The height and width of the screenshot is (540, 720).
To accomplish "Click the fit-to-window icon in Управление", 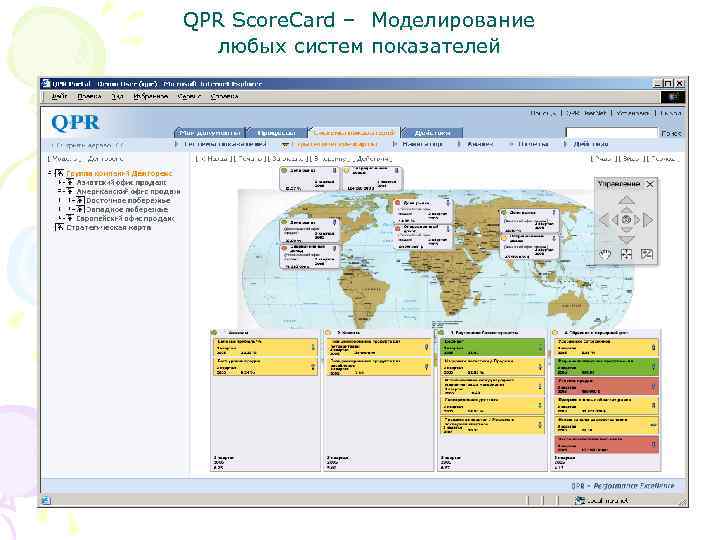I will pyautogui.click(x=626, y=254).
